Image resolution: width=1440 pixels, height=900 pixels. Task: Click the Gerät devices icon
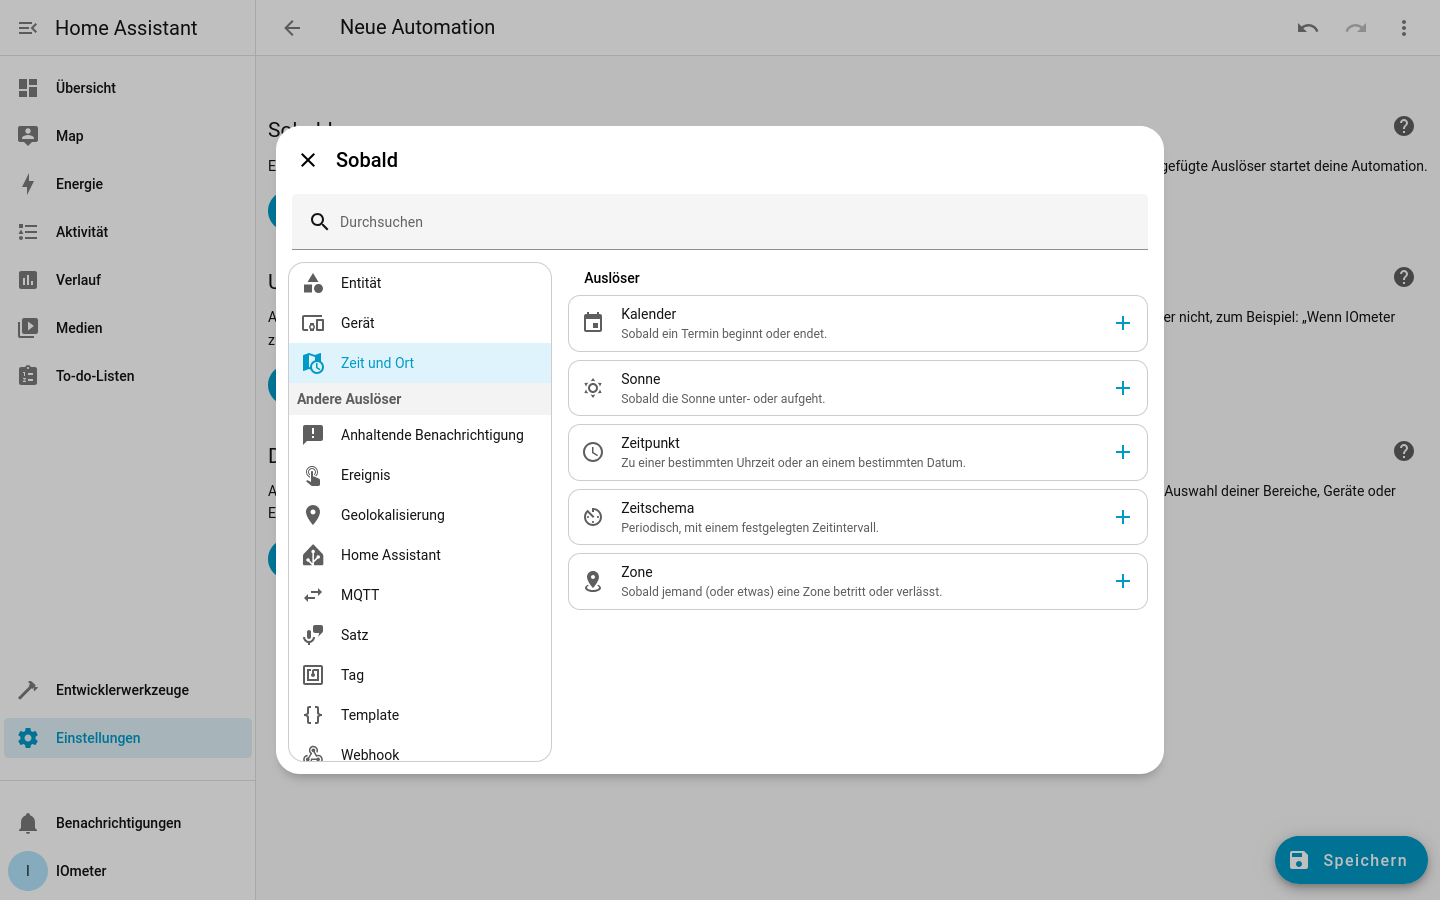click(313, 323)
